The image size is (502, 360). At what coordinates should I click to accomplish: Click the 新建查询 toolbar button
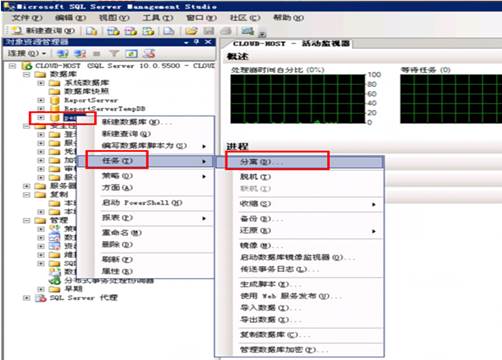pos(43,31)
